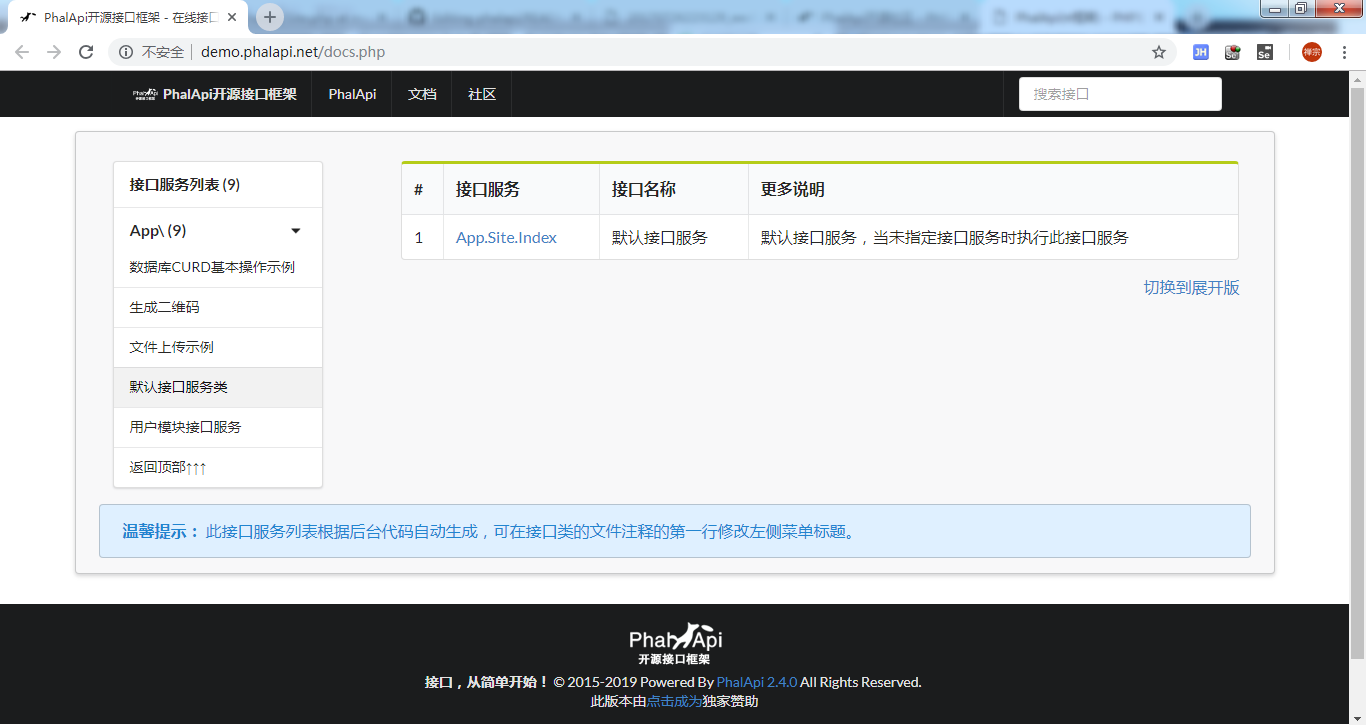Click the page vertical scrollbar
The height and width of the screenshot is (725, 1366).
pyautogui.click(x=1358, y=375)
